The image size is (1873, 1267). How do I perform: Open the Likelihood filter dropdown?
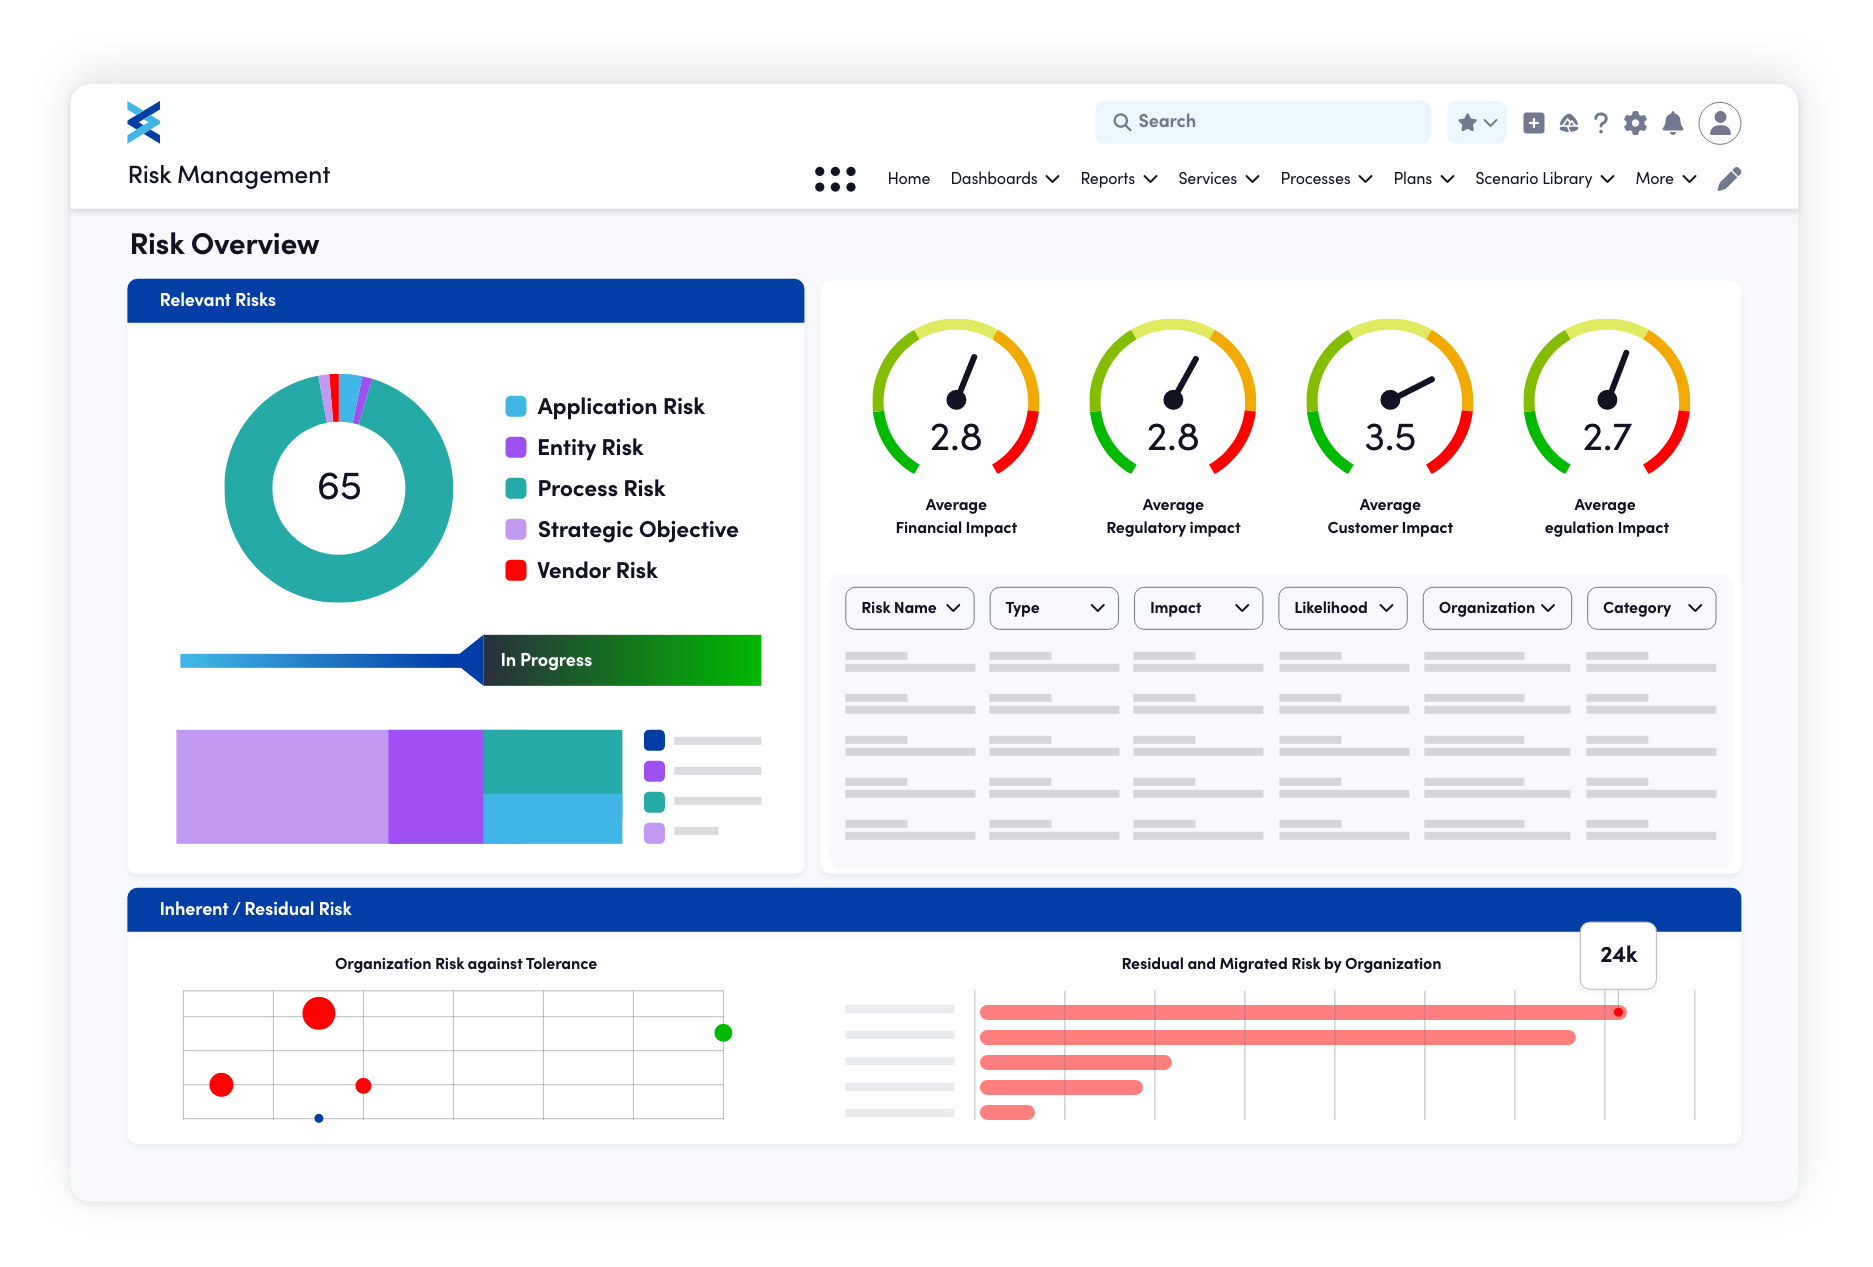pyautogui.click(x=1343, y=608)
